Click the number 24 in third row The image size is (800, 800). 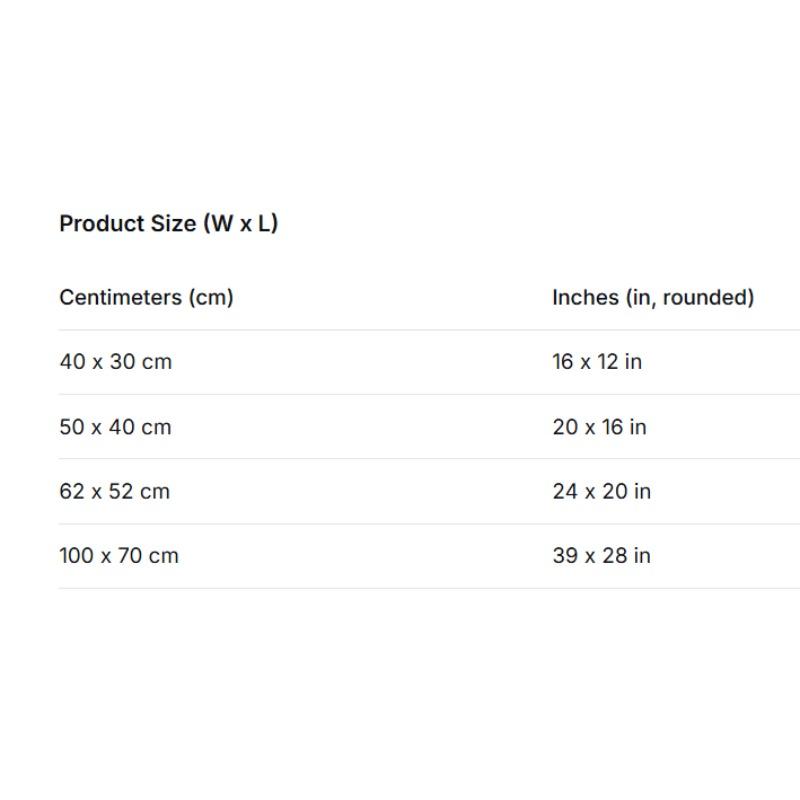[565, 491]
